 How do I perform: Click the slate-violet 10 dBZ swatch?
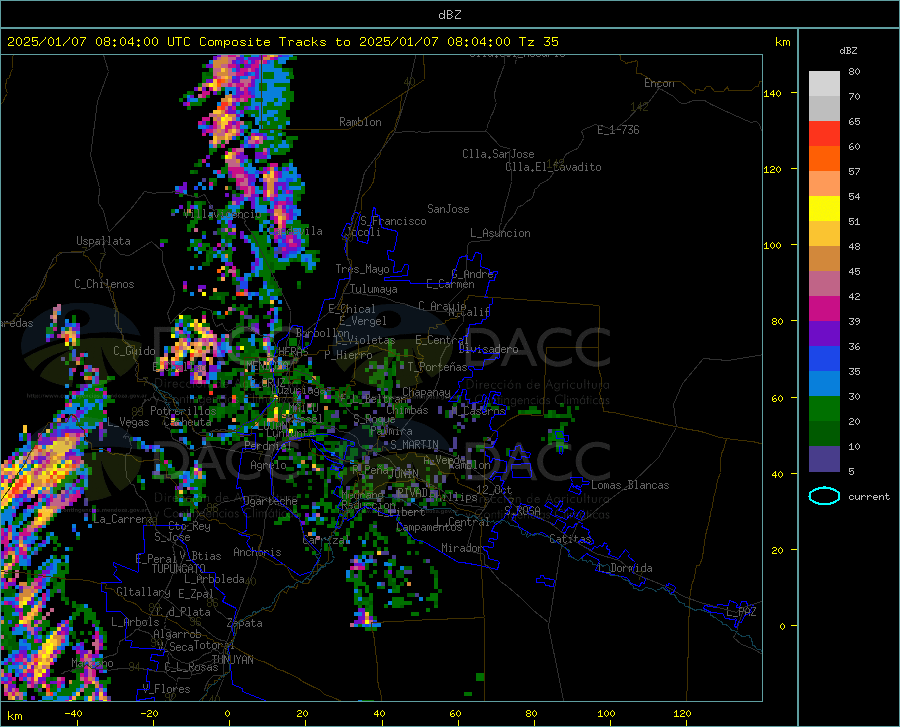coord(824,458)
